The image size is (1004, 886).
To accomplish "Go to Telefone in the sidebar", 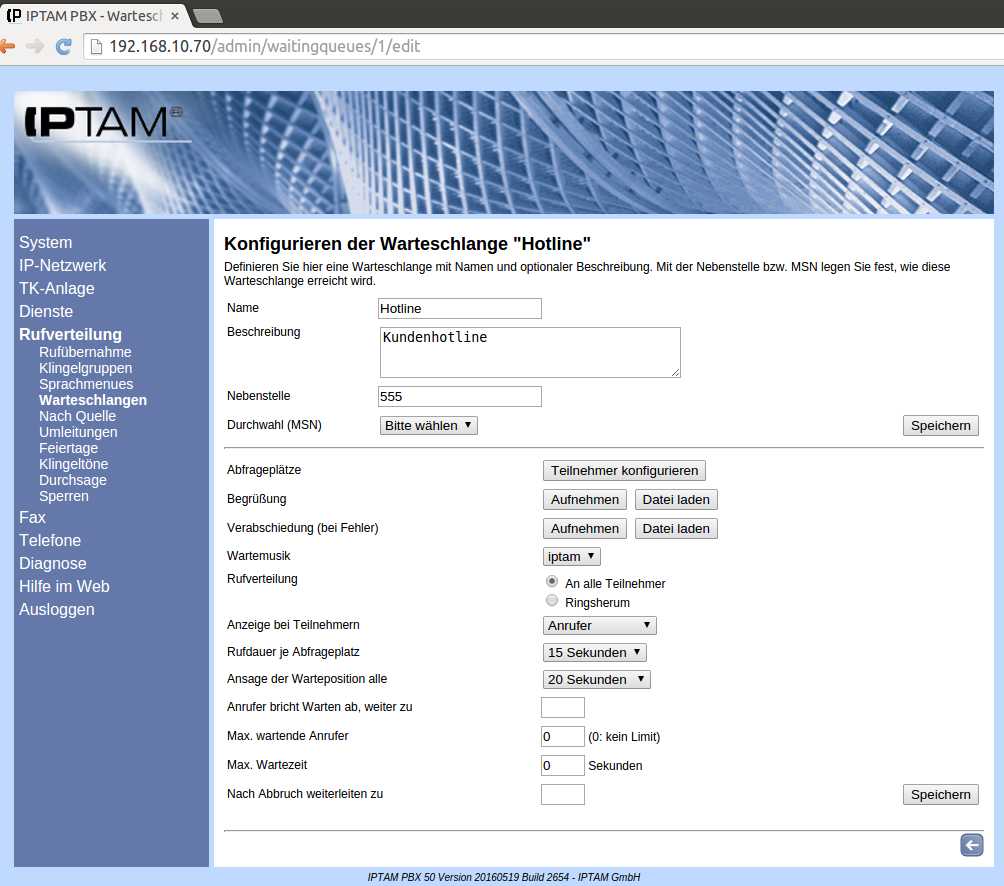I will tap(50, 540).
